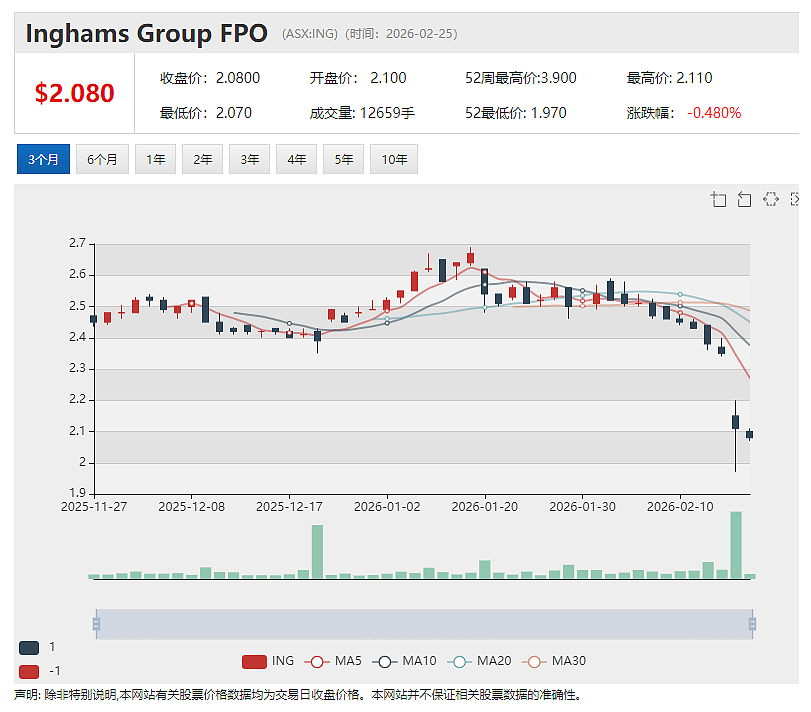Click the 最高价: 2.110 value
Screen dimensions: 811x712
pyautogui.click(x=669, y=78)
